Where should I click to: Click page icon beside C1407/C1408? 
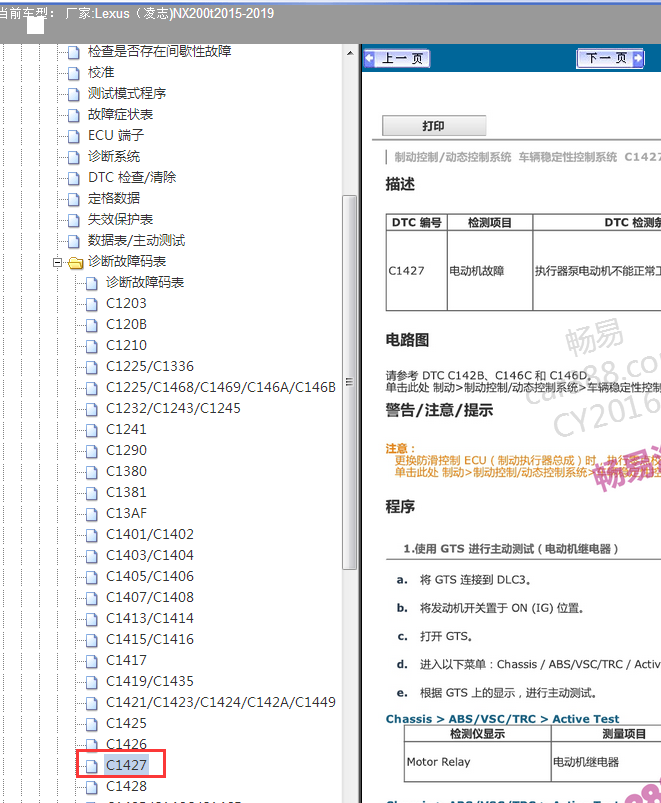pos(92,598)
